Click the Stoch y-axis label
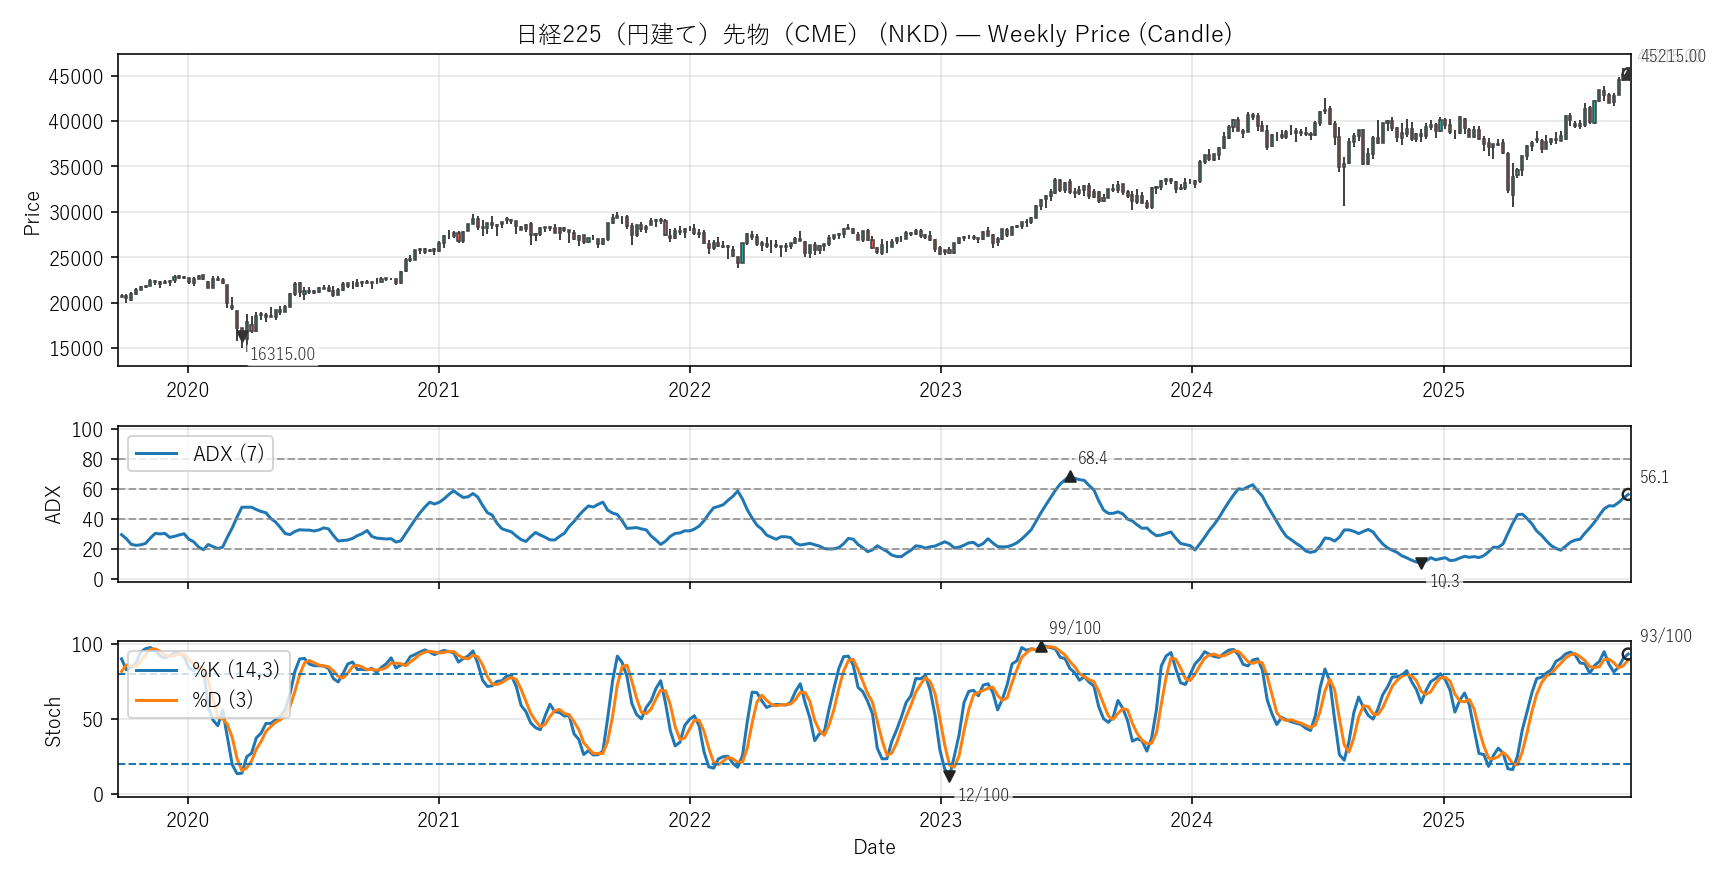Screen dimensions: 1728x878 [53, 722]
